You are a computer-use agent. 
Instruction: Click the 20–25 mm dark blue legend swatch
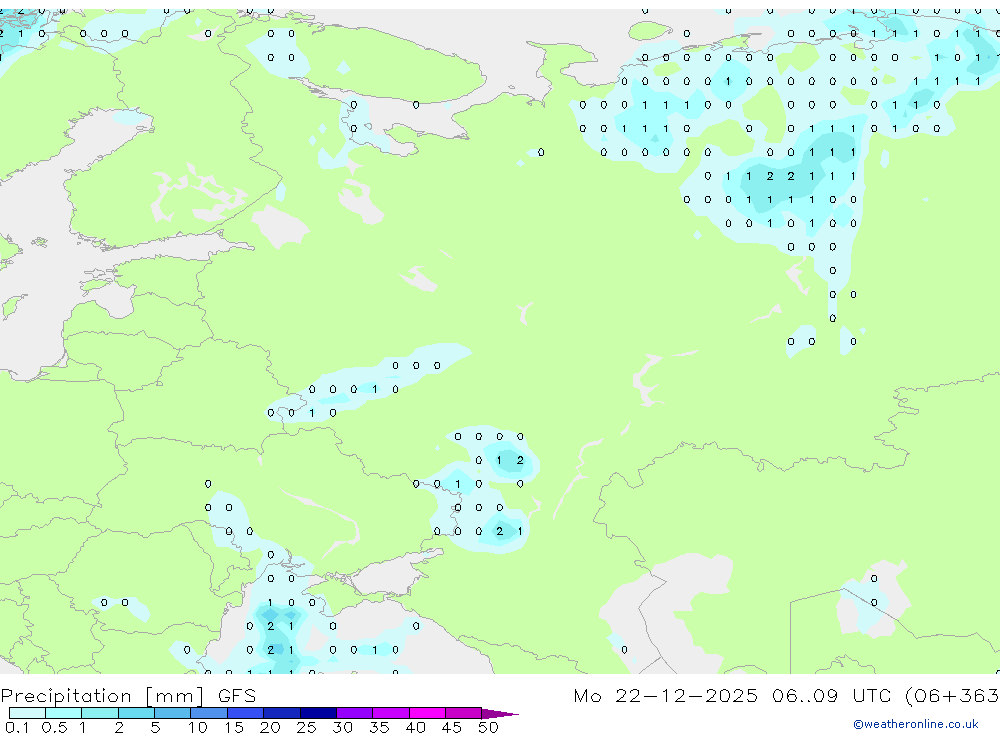coord(282,713)
